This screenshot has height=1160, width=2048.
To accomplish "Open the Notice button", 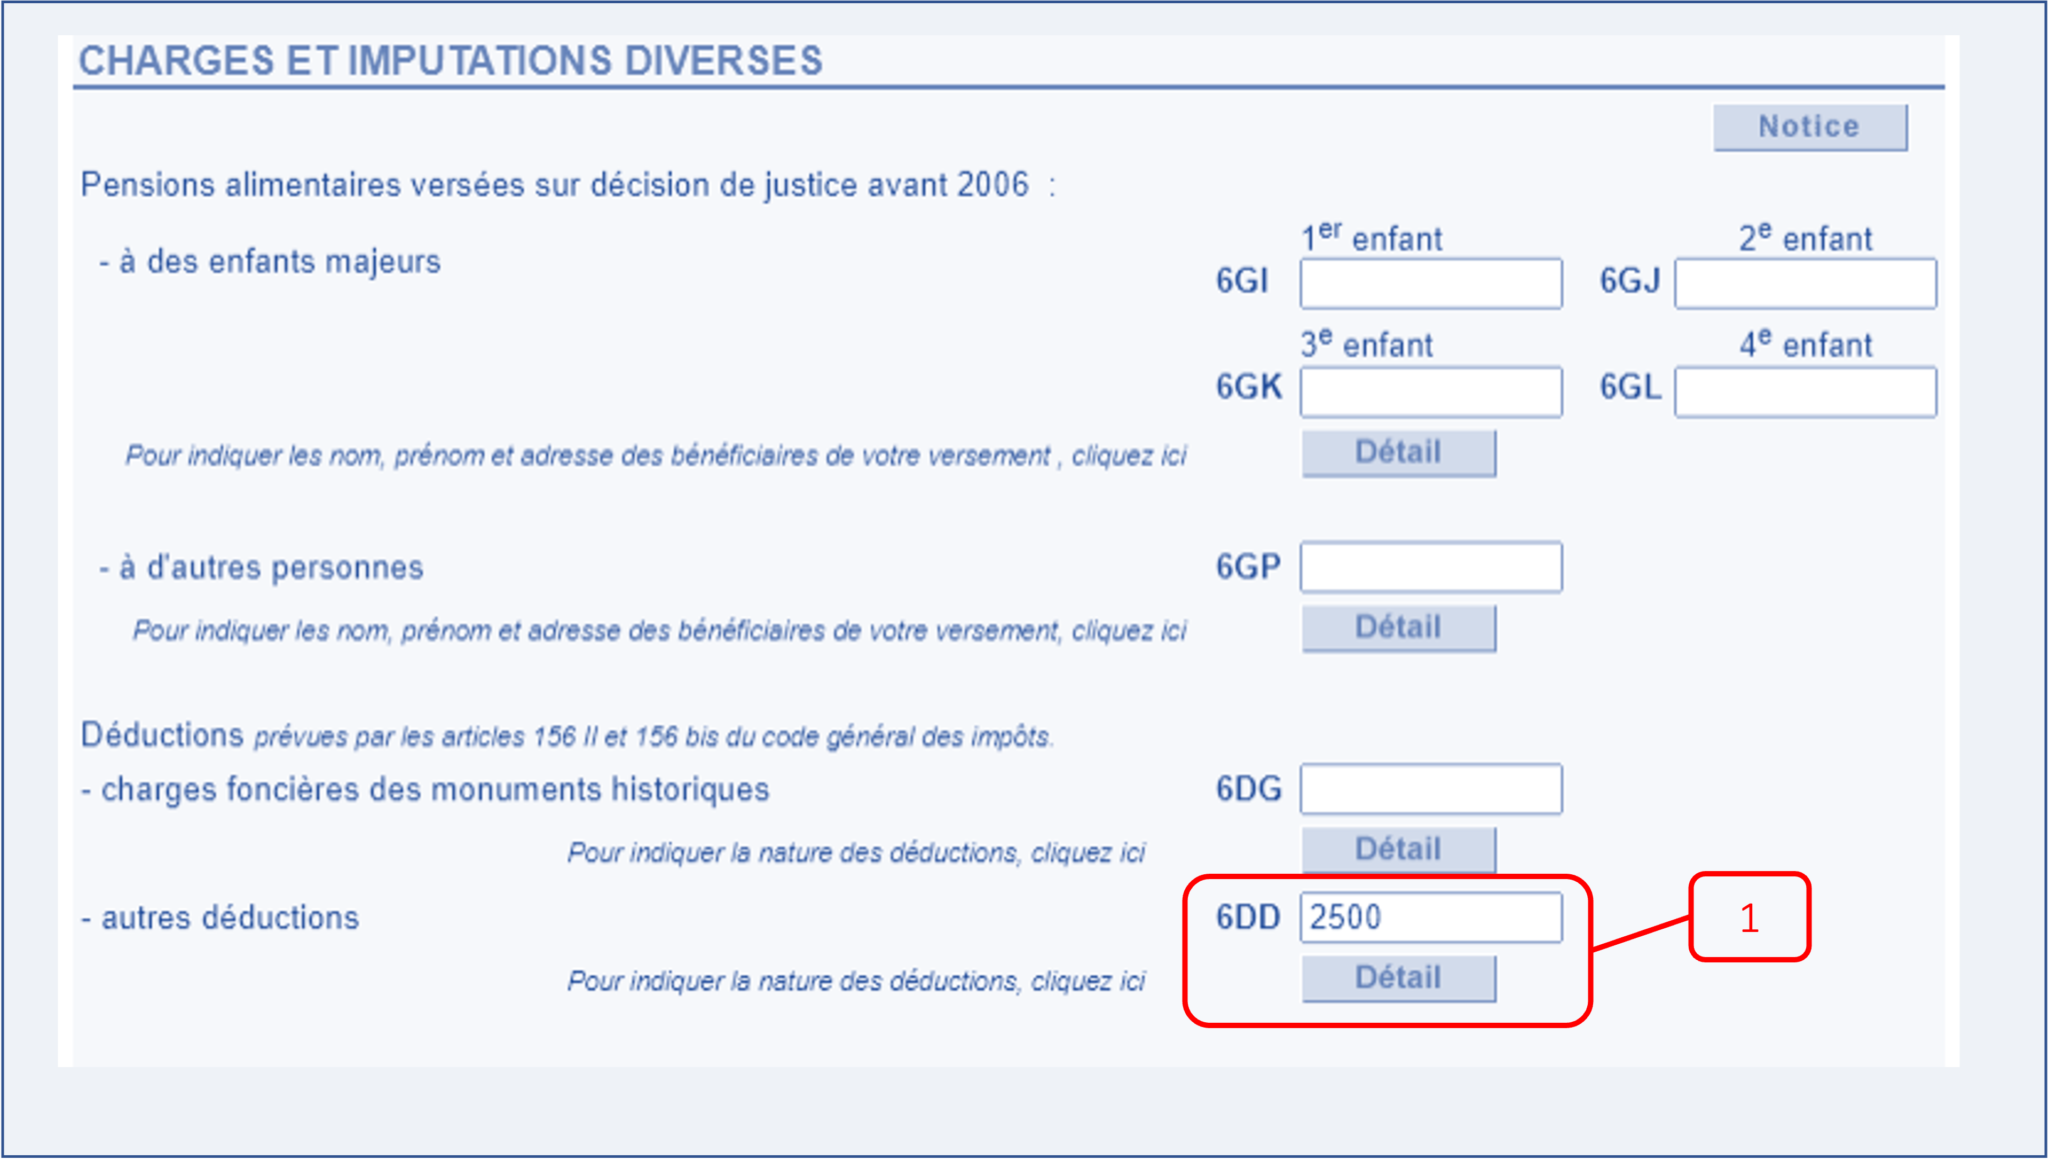I will click(x=1809, y=127).
